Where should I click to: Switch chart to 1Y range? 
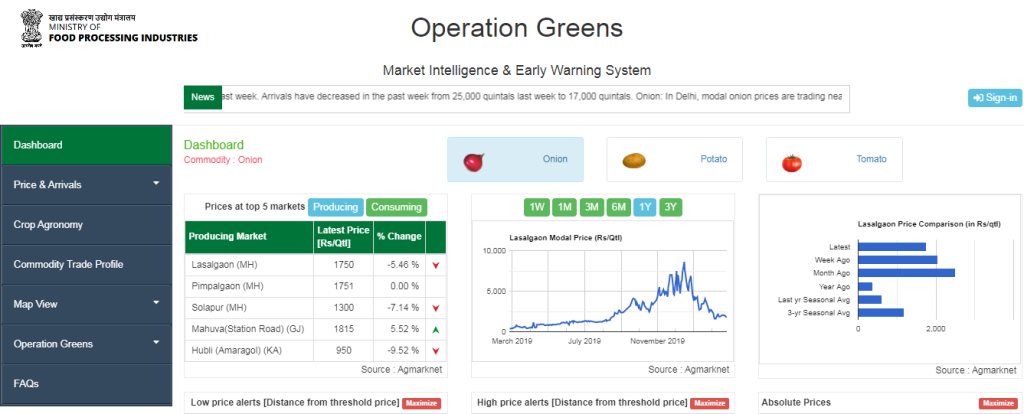[645, 208]
